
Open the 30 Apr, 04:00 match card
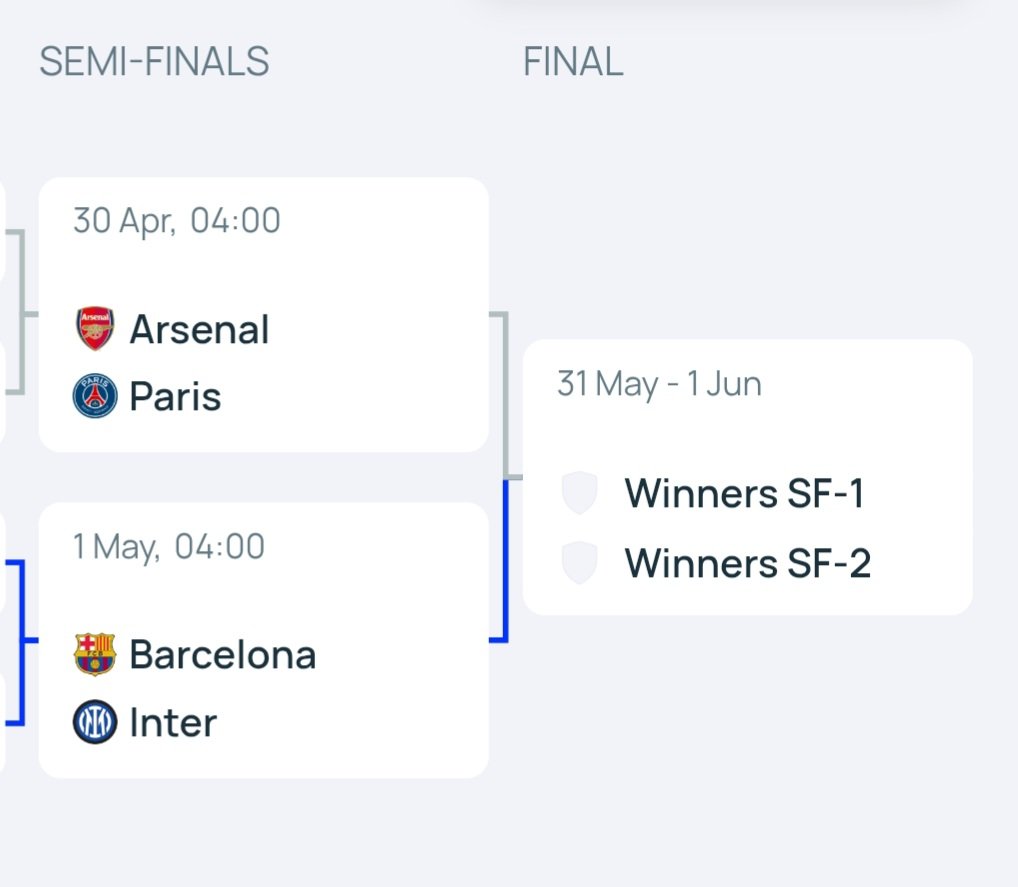point(264,315)
